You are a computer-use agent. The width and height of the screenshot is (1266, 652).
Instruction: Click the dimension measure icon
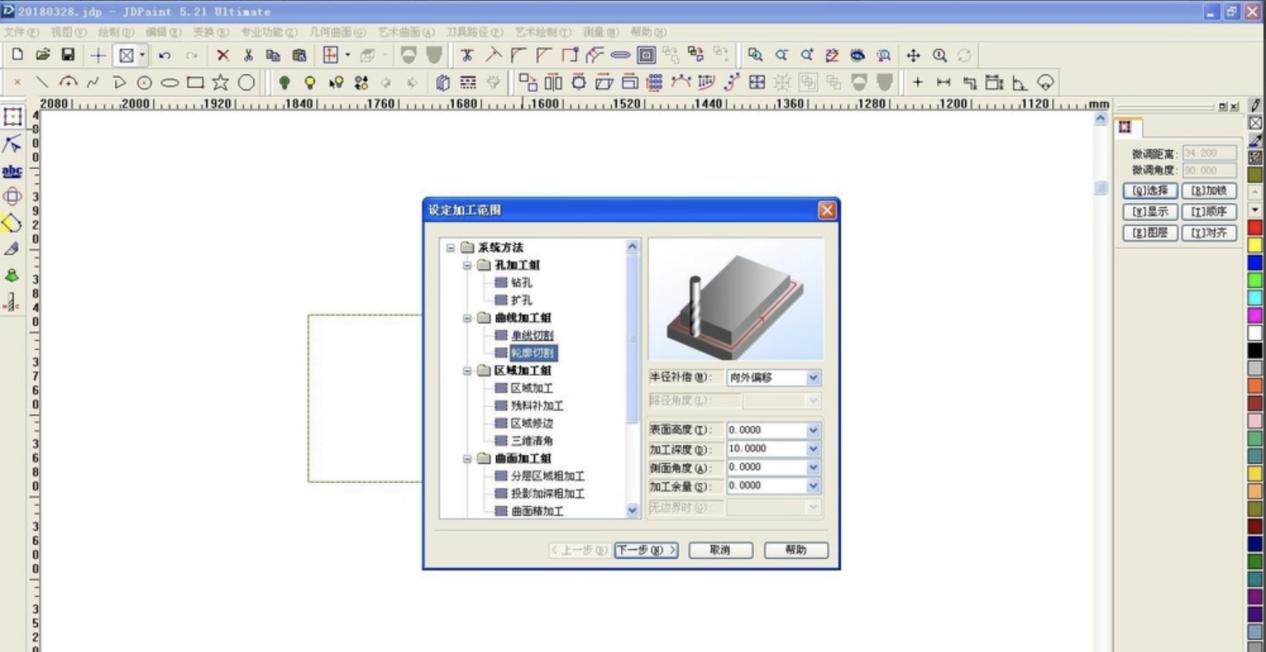943,83
